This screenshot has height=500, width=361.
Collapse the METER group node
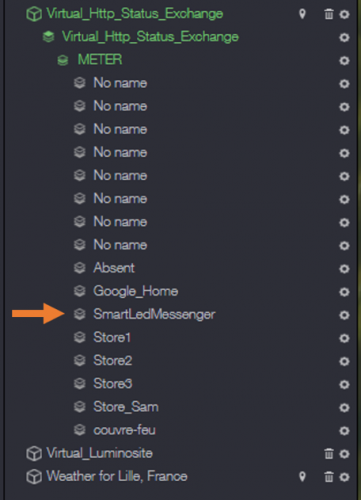pyautogui.click(x=63, y=60)
